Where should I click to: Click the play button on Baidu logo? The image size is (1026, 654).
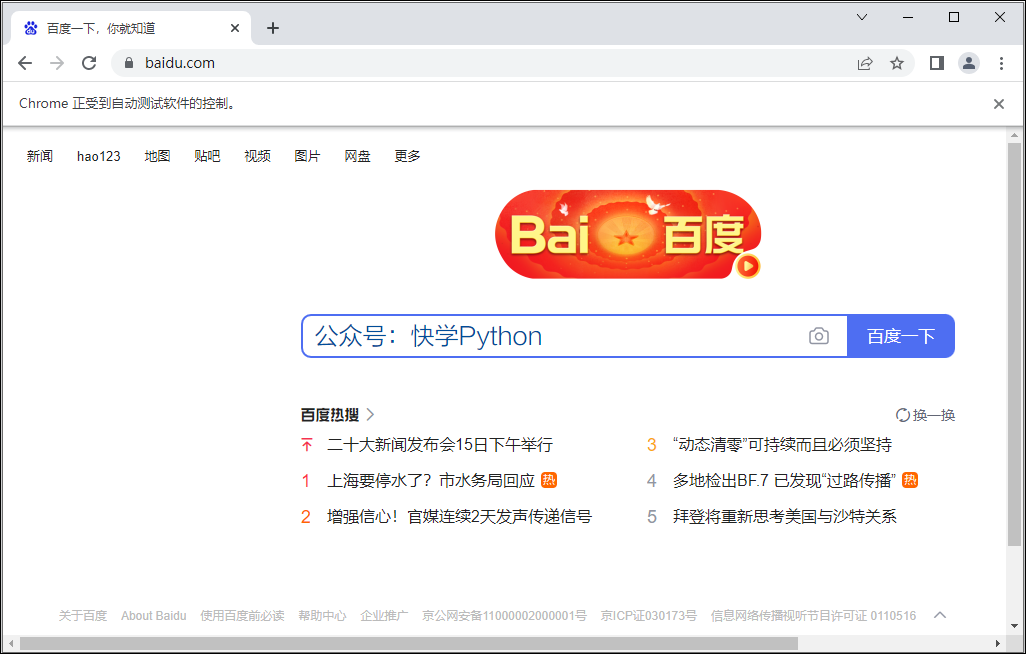(x=748, y=266)
